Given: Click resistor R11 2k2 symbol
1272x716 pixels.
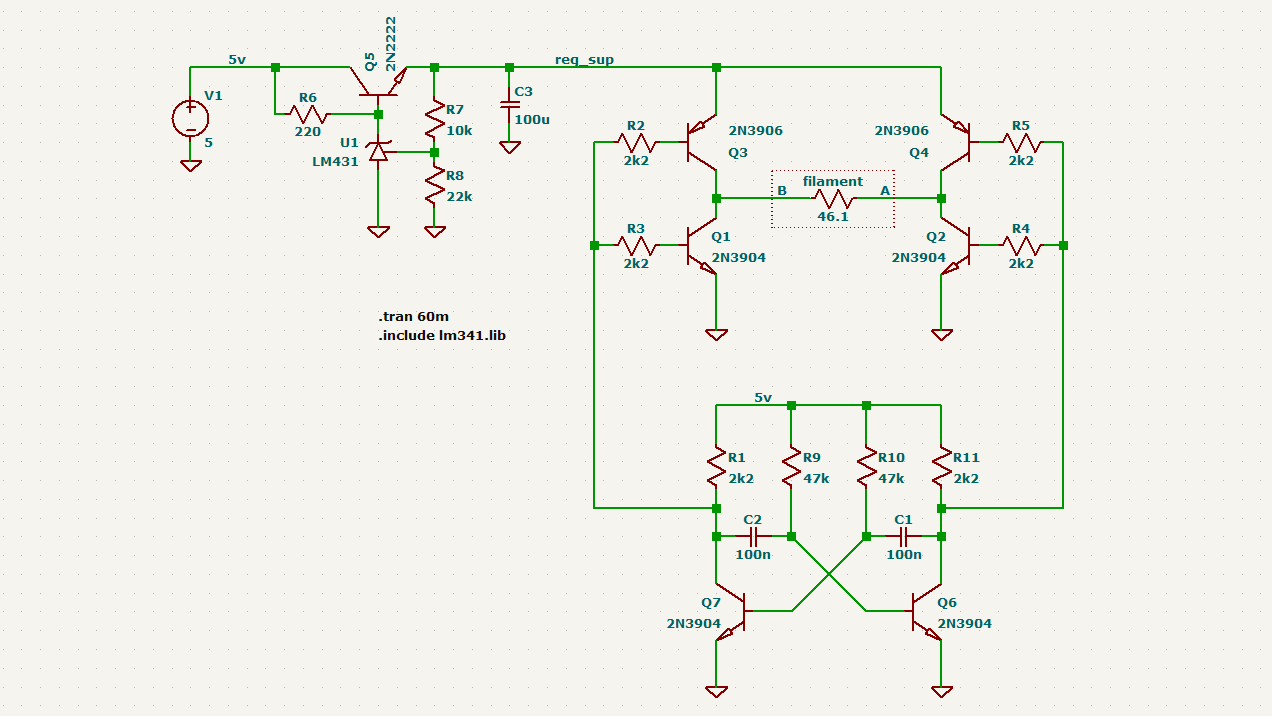Looking at the screenshot, I should coord(941,465).
